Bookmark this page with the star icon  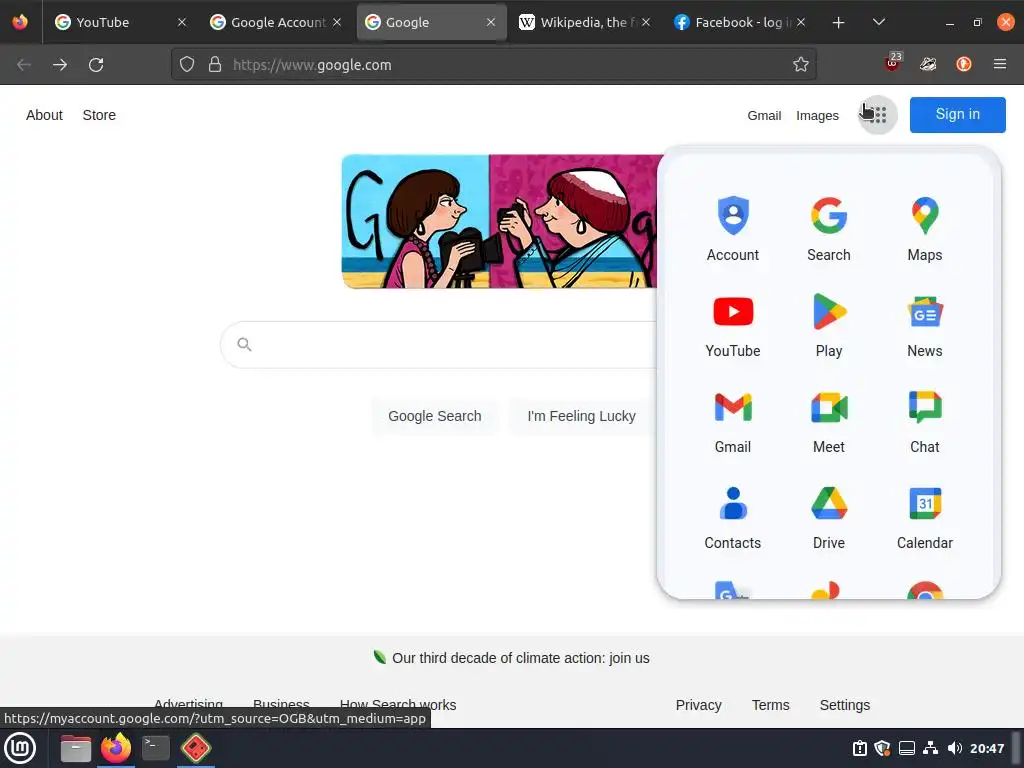point(800,64)
